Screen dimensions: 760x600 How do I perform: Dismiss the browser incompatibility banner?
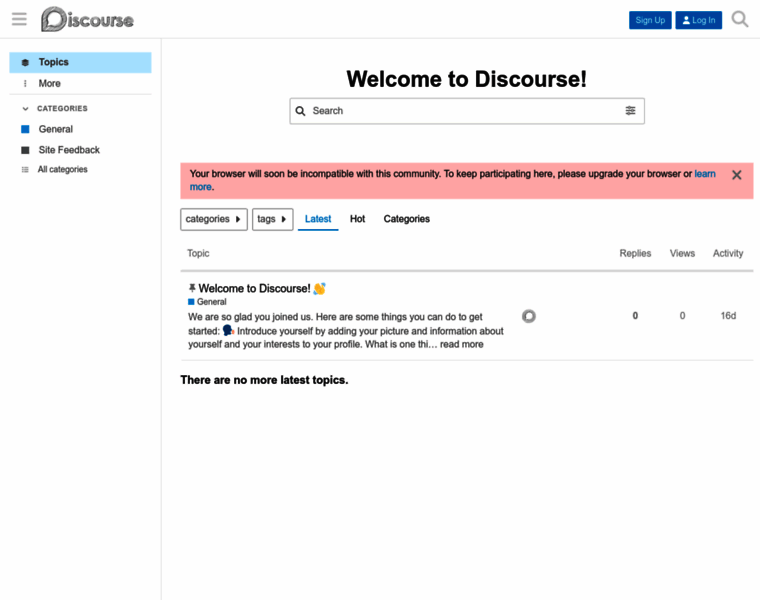tap(736, 175)
